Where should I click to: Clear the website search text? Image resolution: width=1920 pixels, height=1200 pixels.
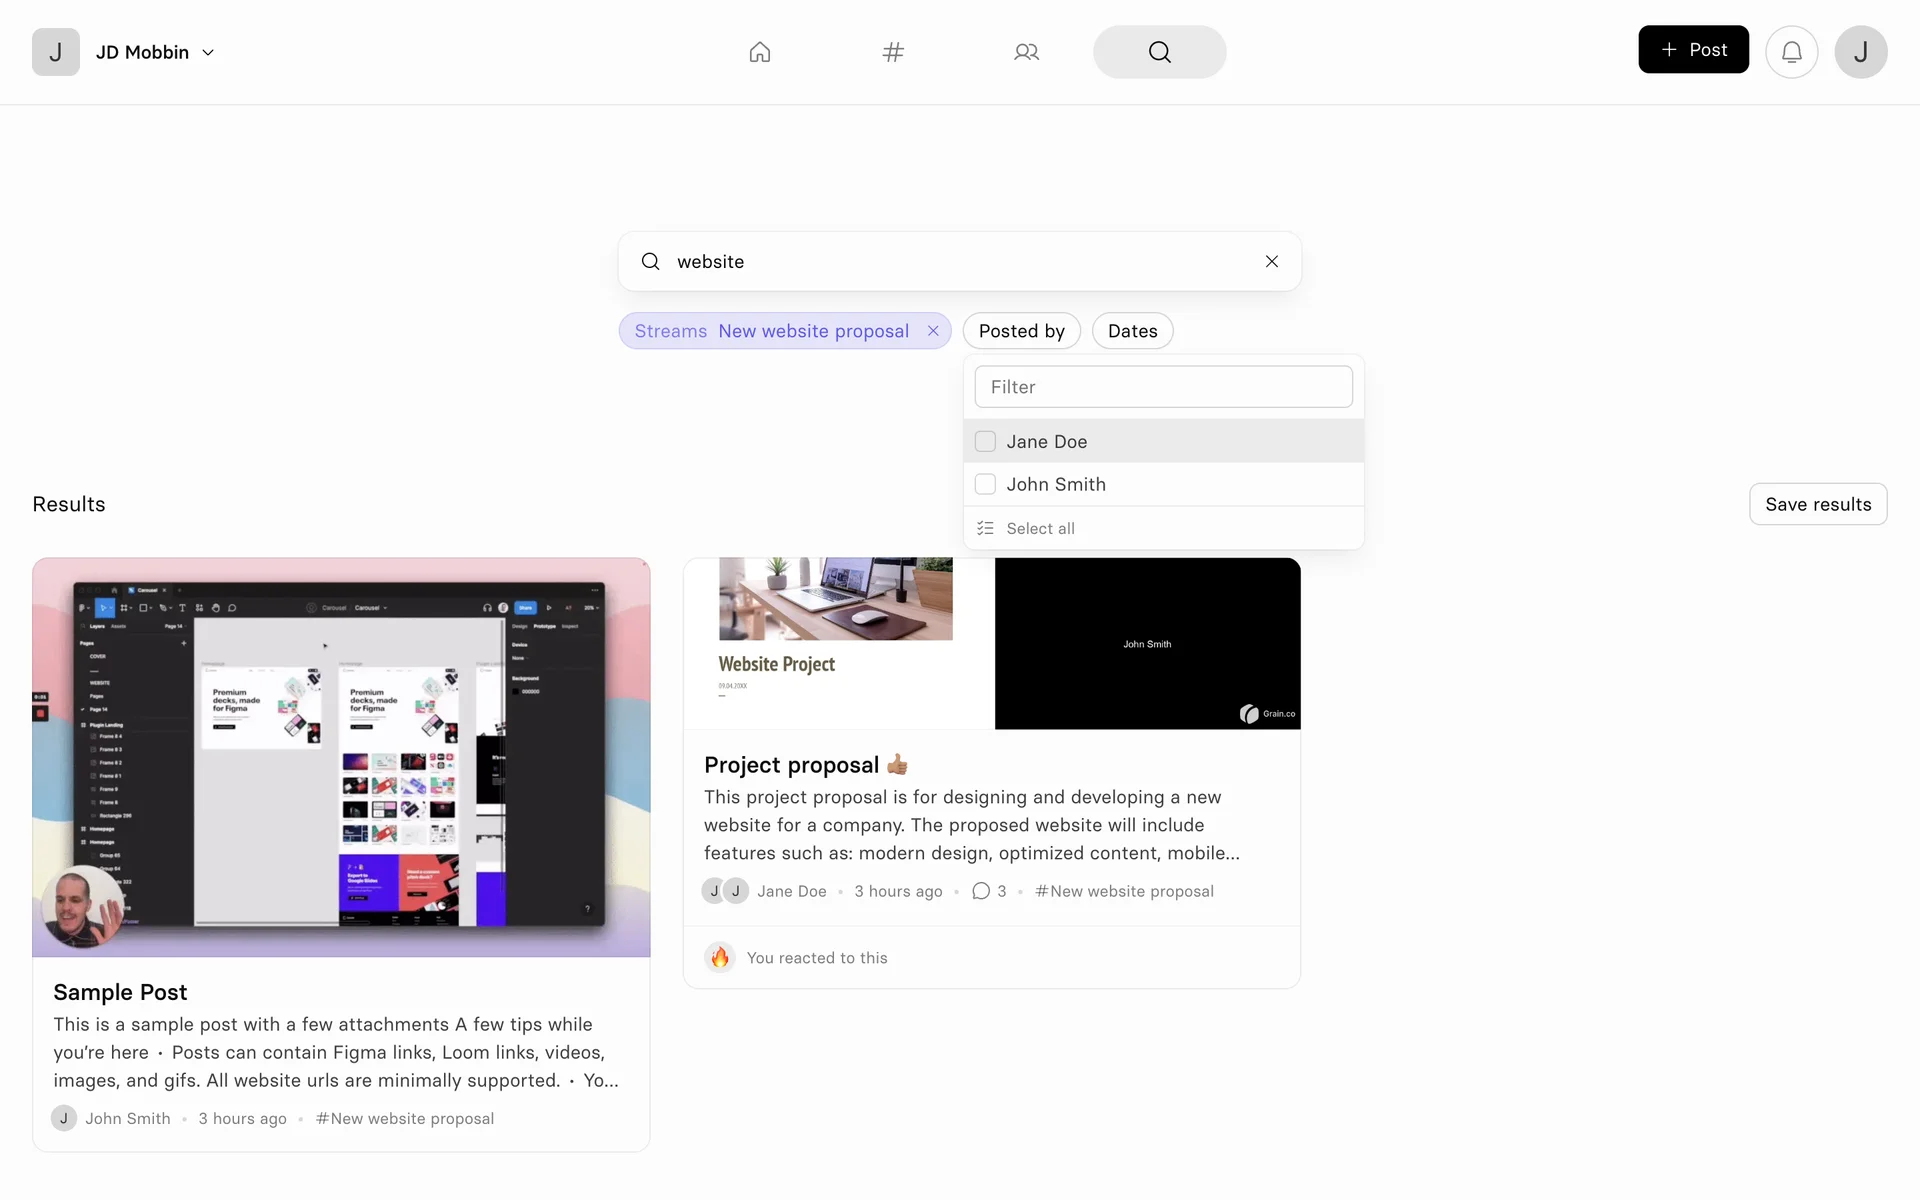tap(1271, 261)
